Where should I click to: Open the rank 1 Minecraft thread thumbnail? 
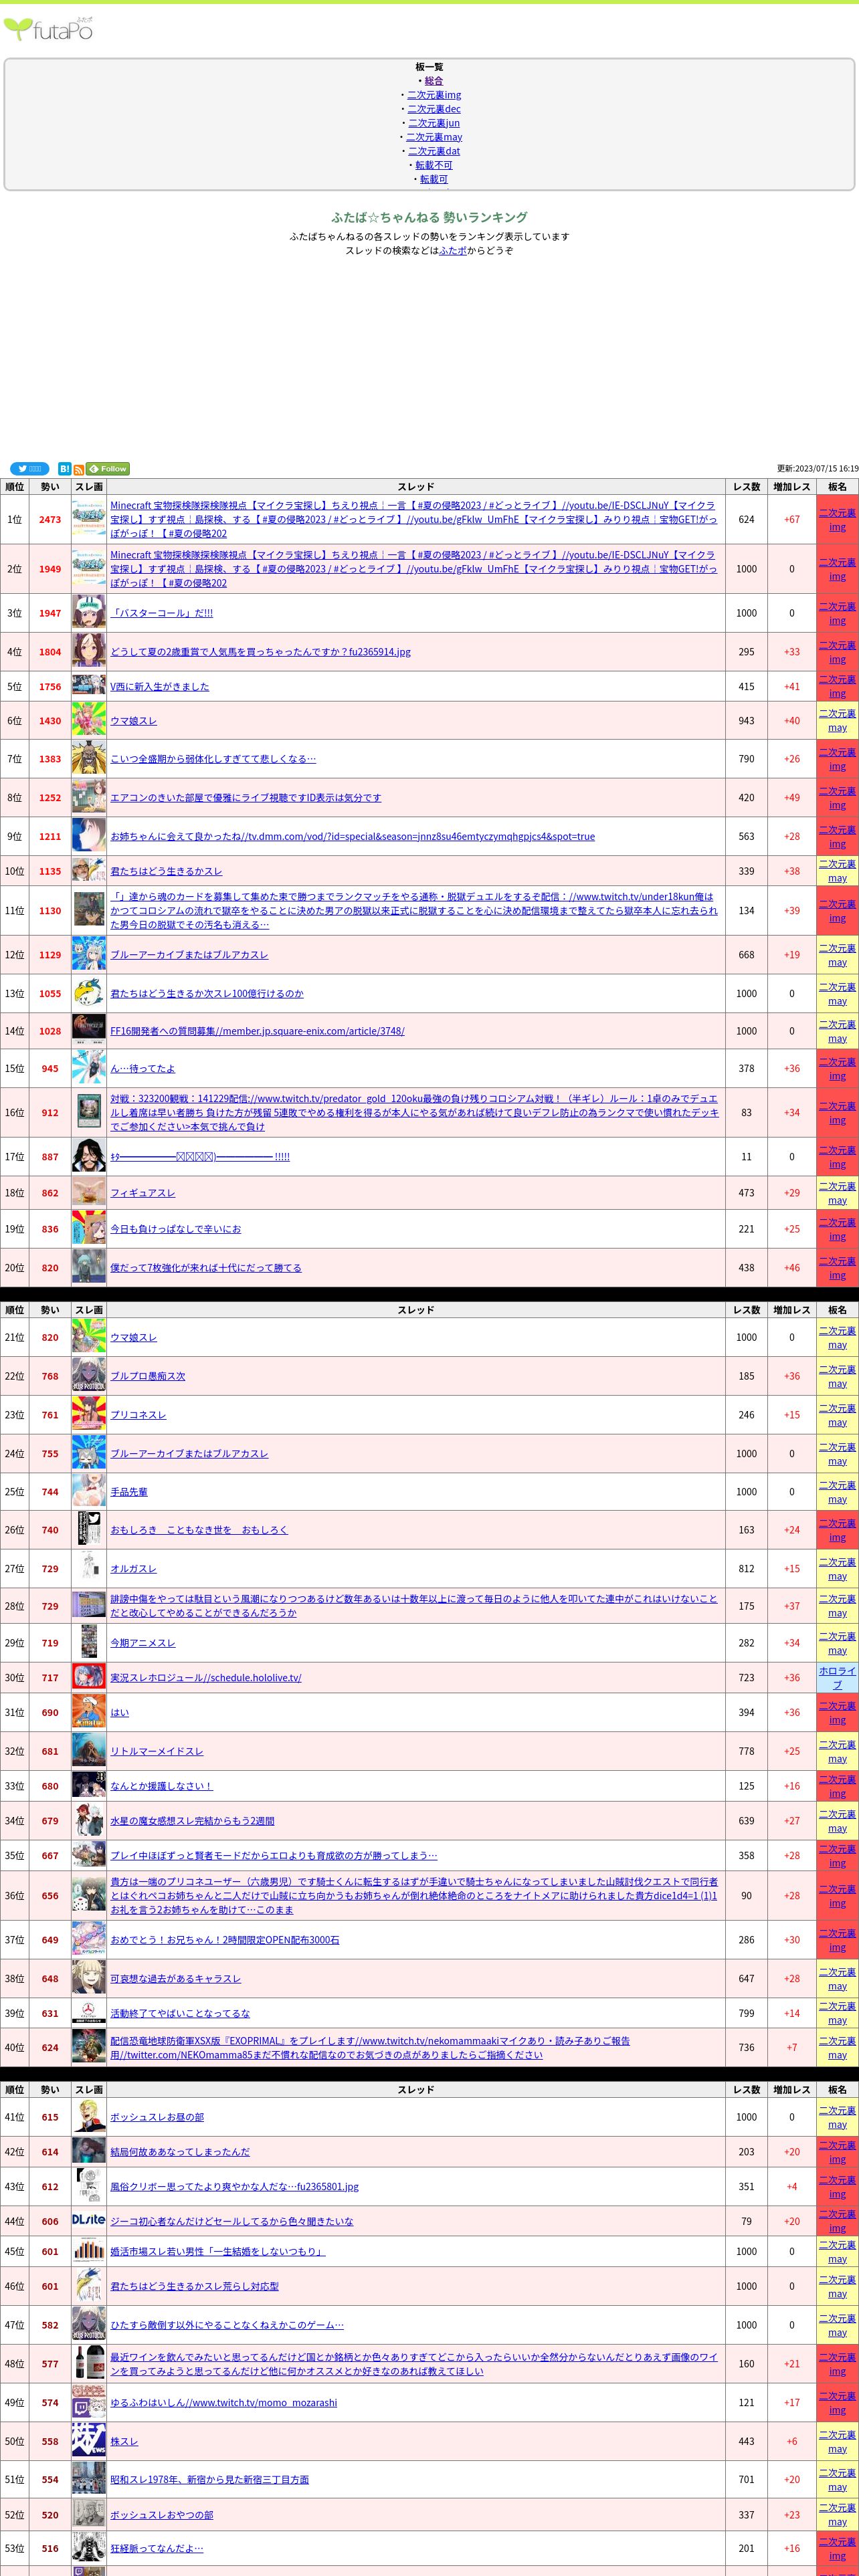[x=89, y=520]
